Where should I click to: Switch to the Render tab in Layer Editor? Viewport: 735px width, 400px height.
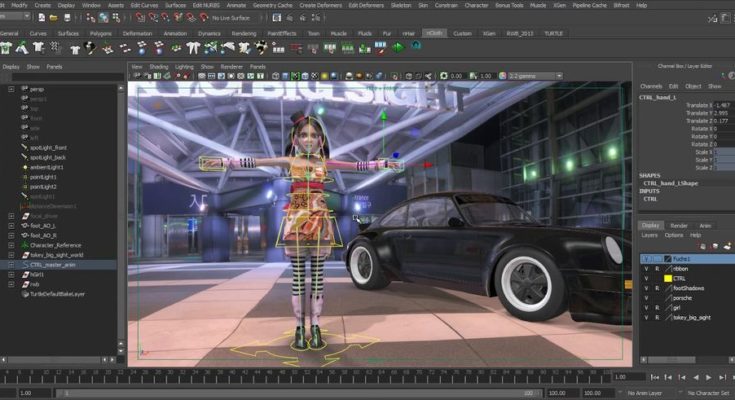click(x=679, y=226)
